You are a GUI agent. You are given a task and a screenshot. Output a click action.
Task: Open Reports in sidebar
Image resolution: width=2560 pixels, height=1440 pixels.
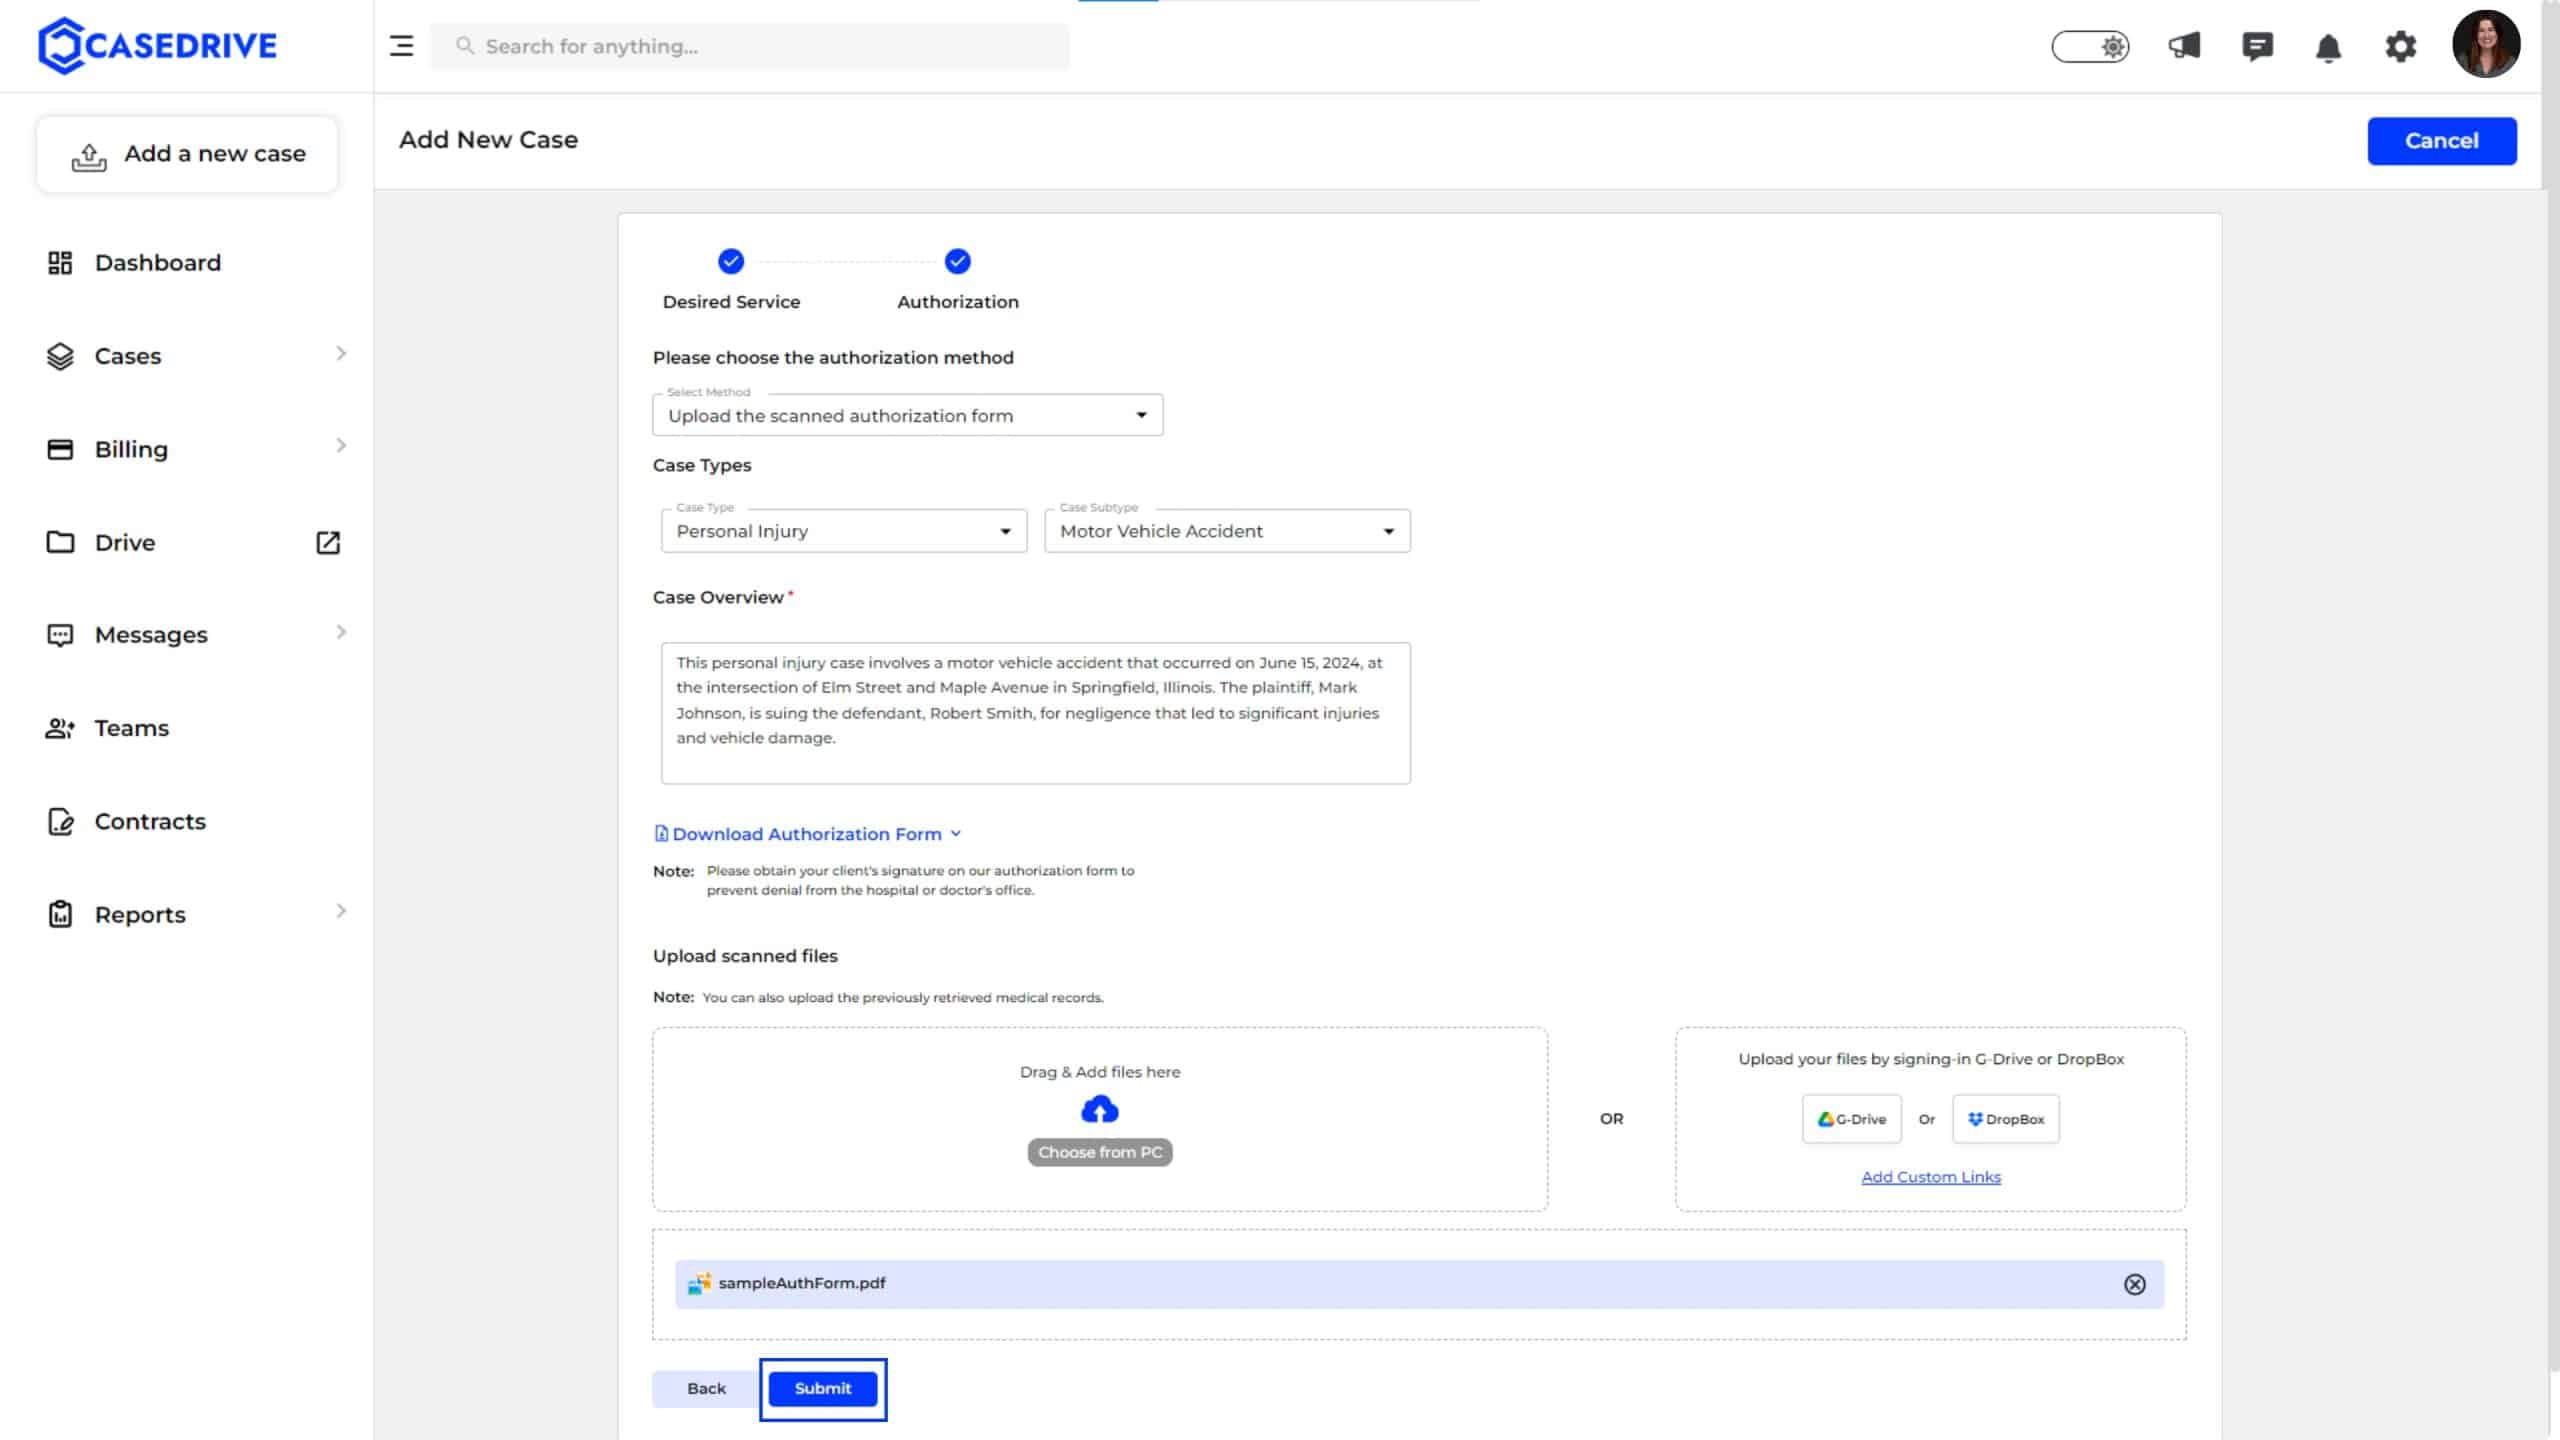tap(140, 915)
